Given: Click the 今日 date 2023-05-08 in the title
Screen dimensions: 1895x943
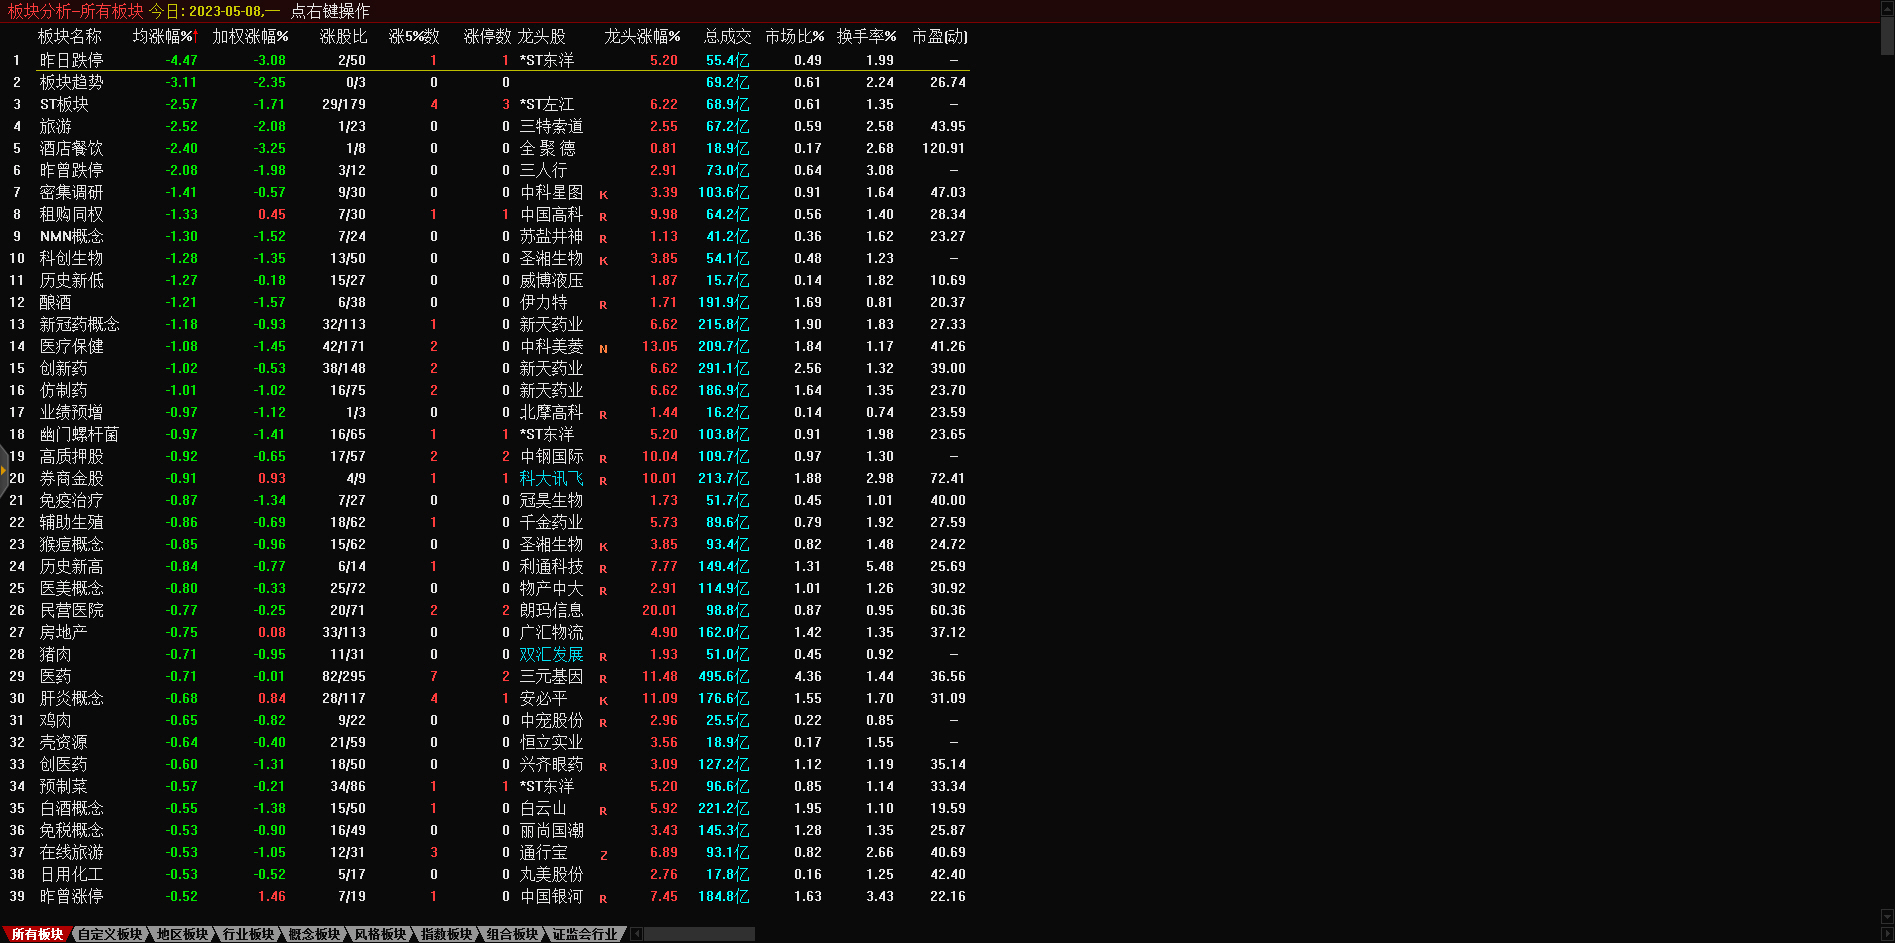Looking at the screenshot, I should click(x=226, y=11).
